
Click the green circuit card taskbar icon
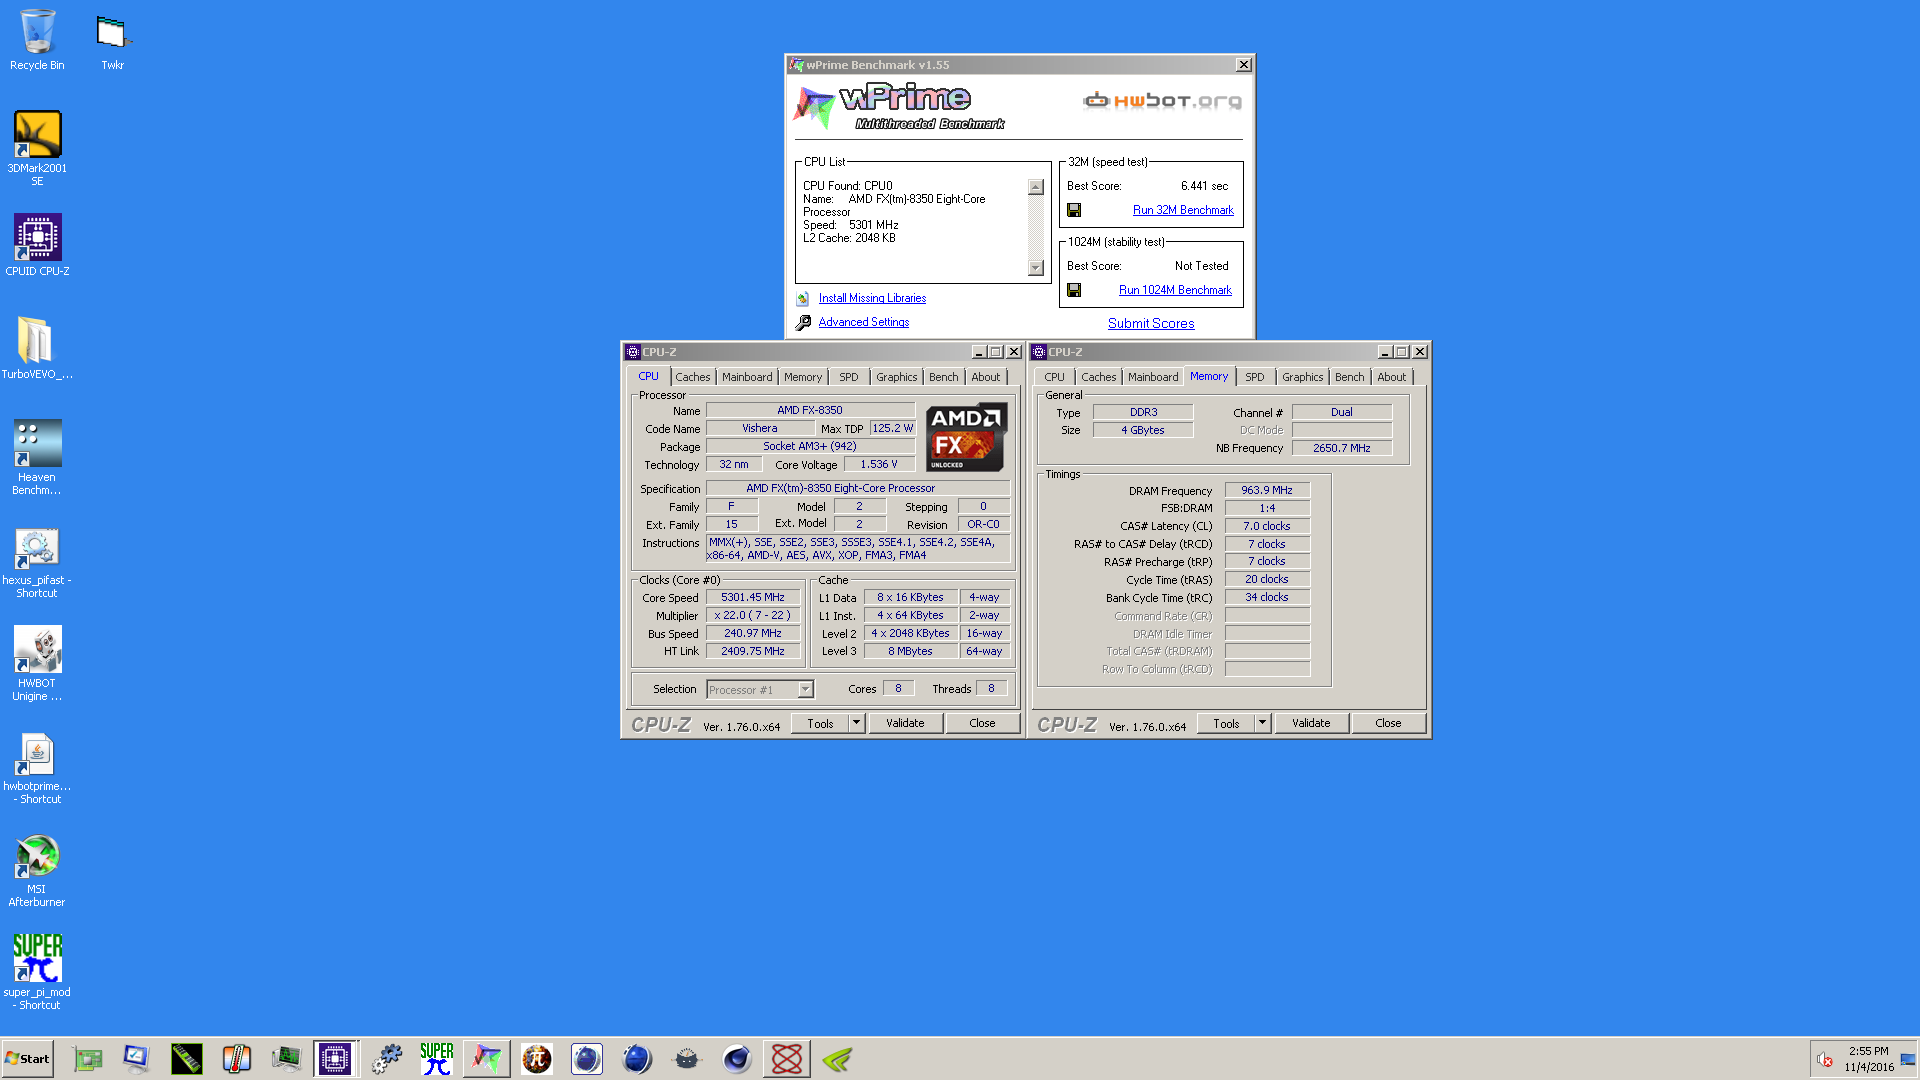point(88,1059)
